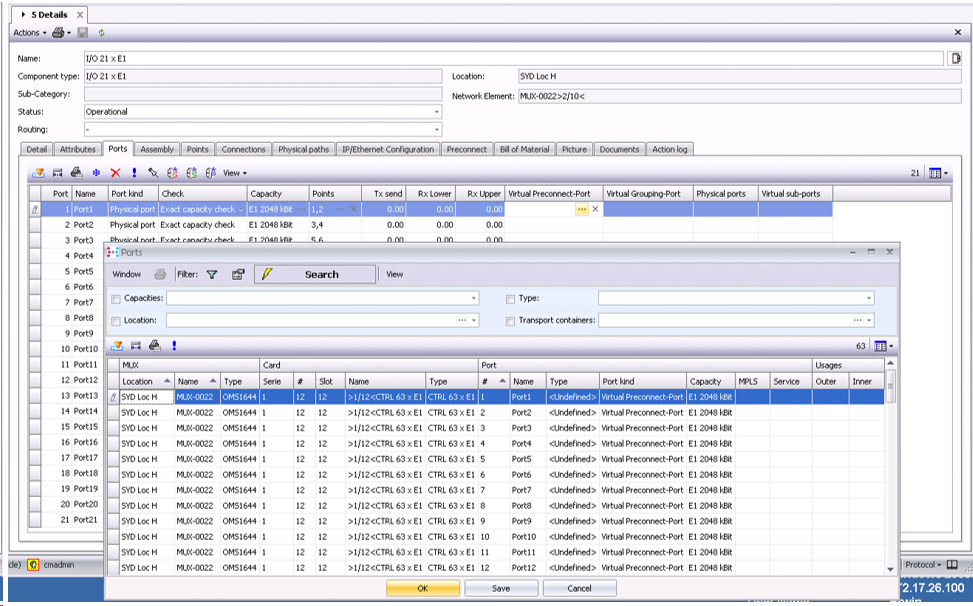Click the filter settings icon beside funnel

click(x=238, y=274)
